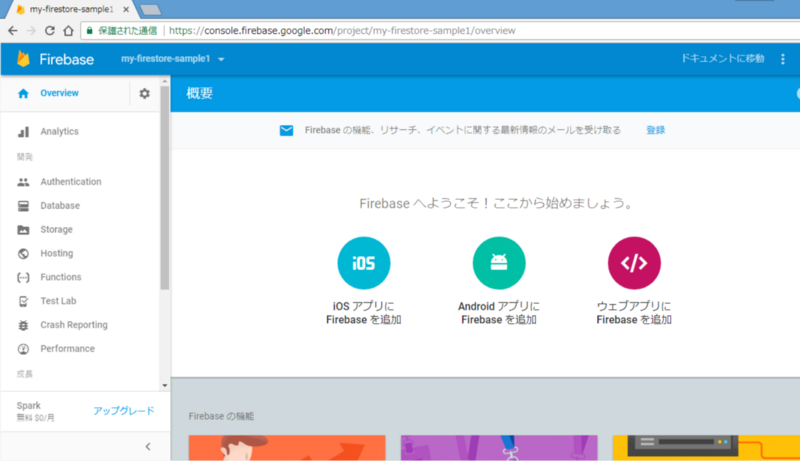Click ウェブアプリに Firebase を追加 label
Screen dimensions: 800x461
(x=634, y=313)
